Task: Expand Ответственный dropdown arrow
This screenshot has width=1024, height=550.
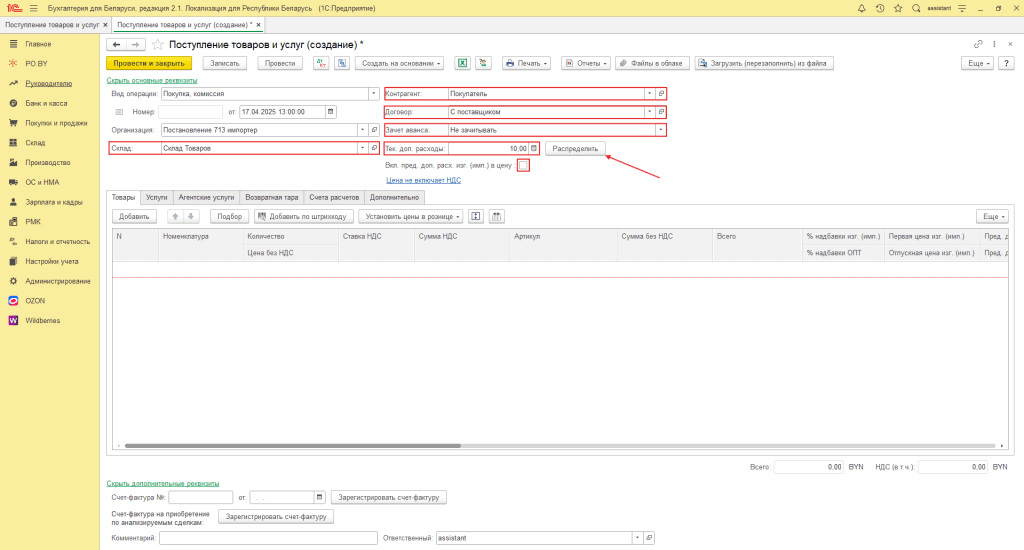Action: pyautogui.click(x=637, y=538)
